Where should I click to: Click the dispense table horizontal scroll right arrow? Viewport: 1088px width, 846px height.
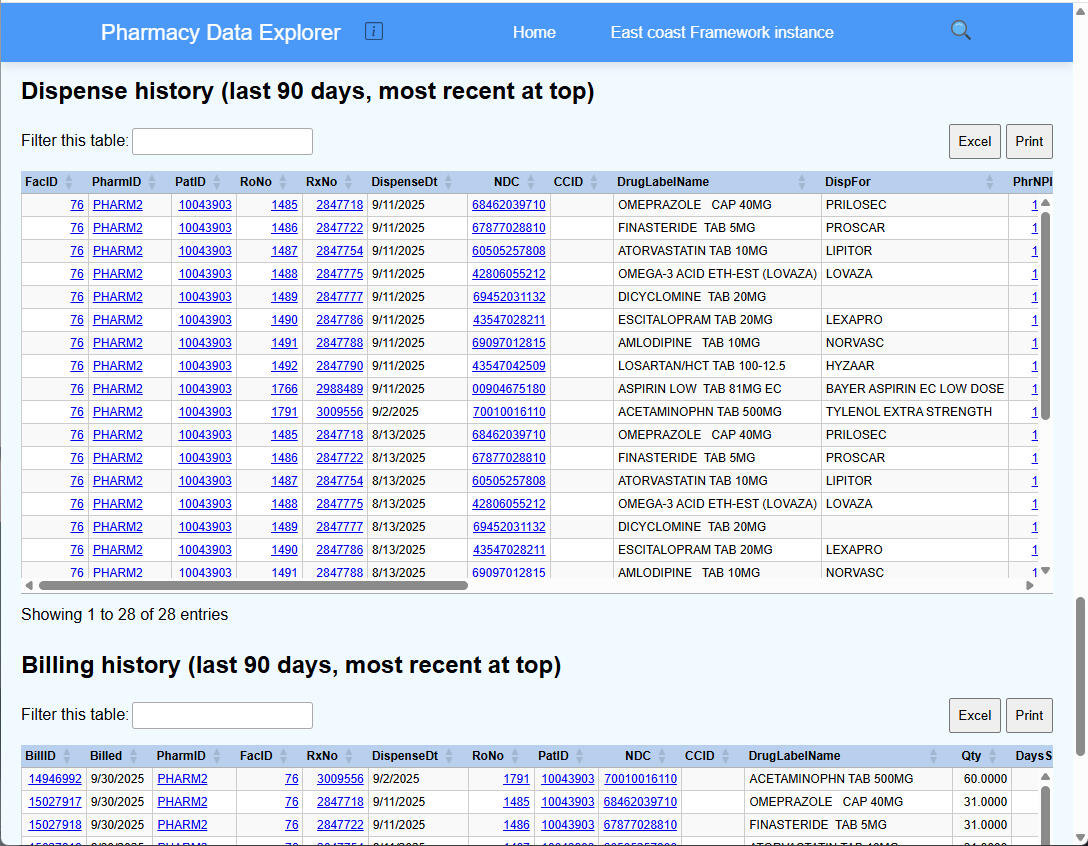[x=1030, y=585]
